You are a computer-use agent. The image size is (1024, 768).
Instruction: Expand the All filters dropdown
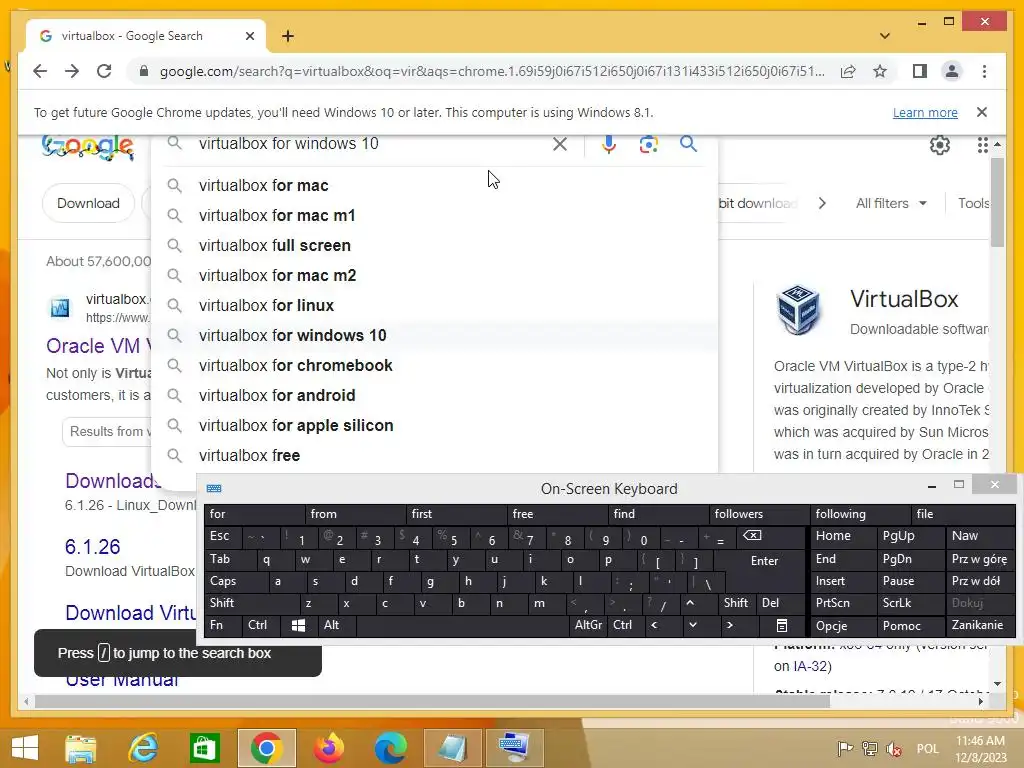tap(891, 203)
